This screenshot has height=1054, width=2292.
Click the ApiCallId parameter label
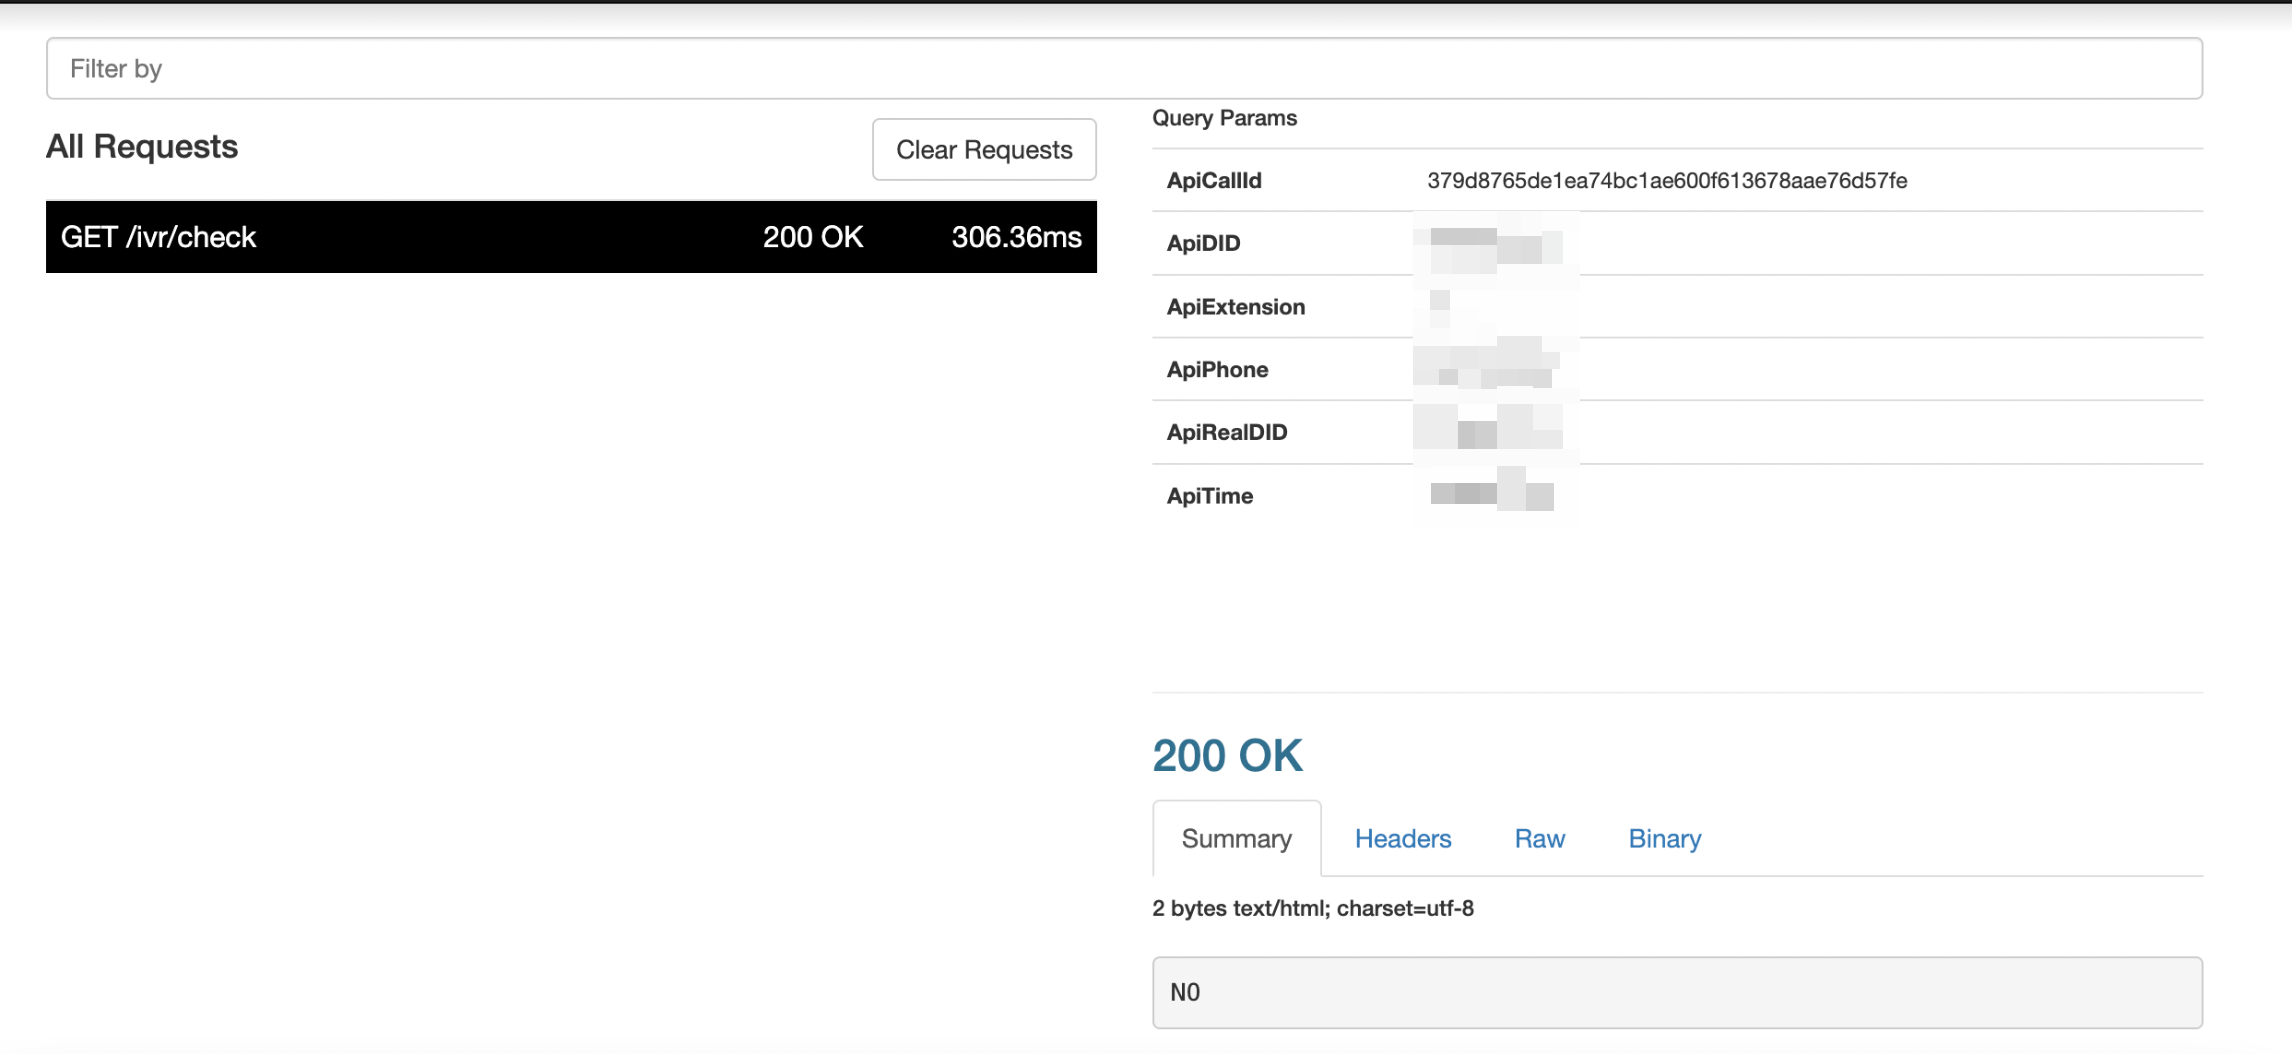click(1213, 181)
